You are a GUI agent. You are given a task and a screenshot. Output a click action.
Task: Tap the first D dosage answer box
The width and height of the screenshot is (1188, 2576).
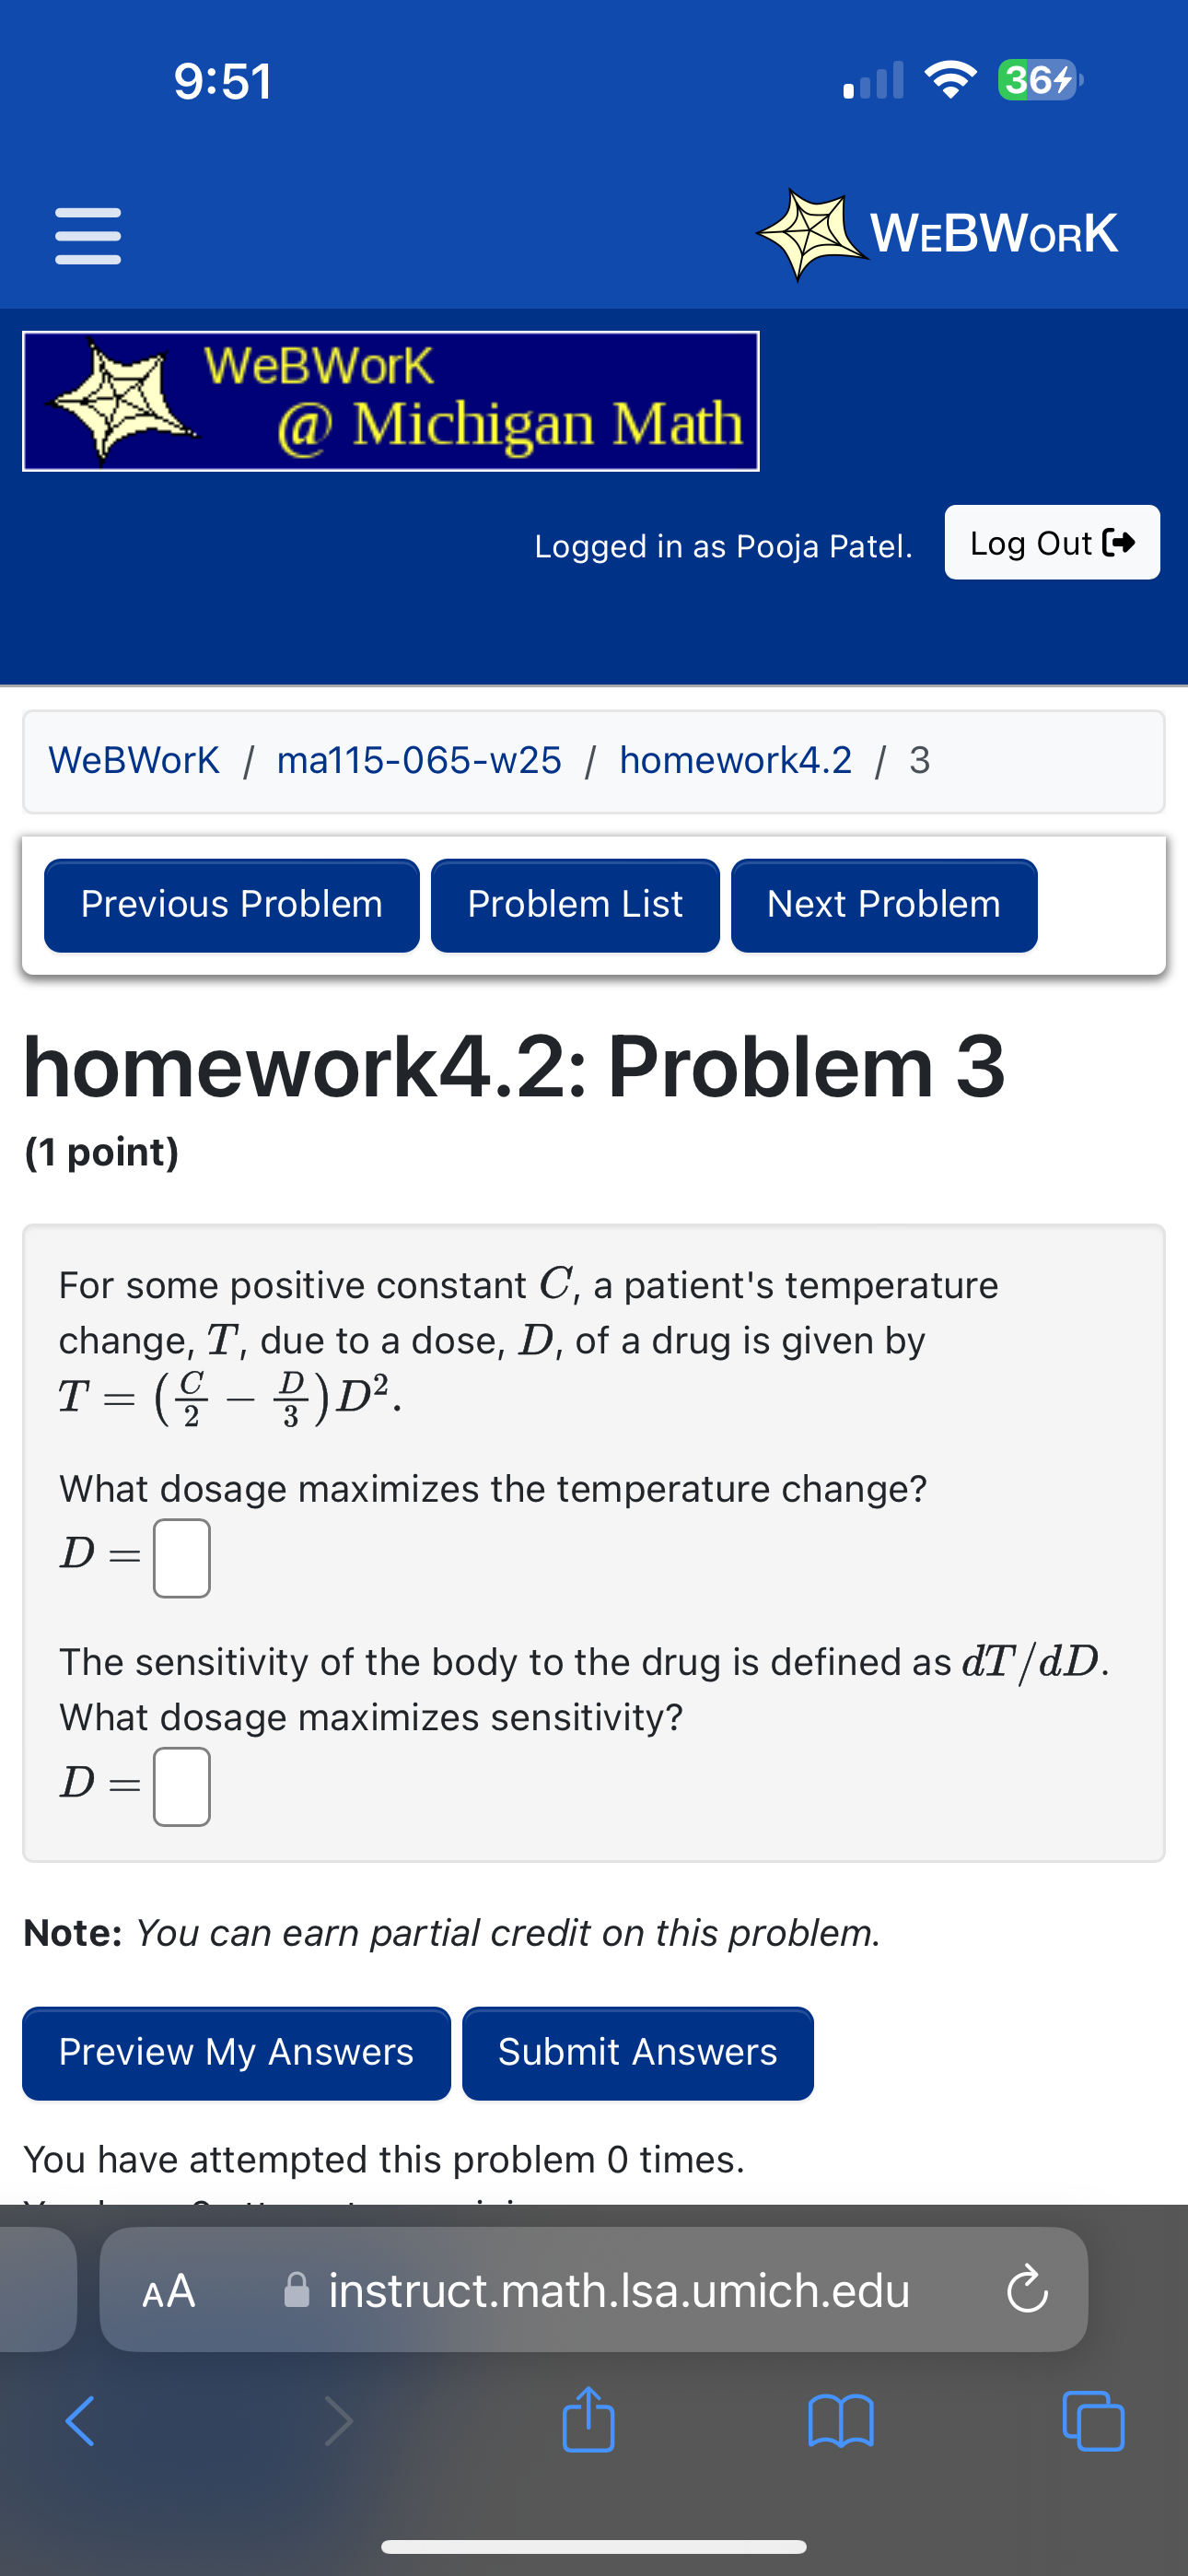pos(181,1557)
